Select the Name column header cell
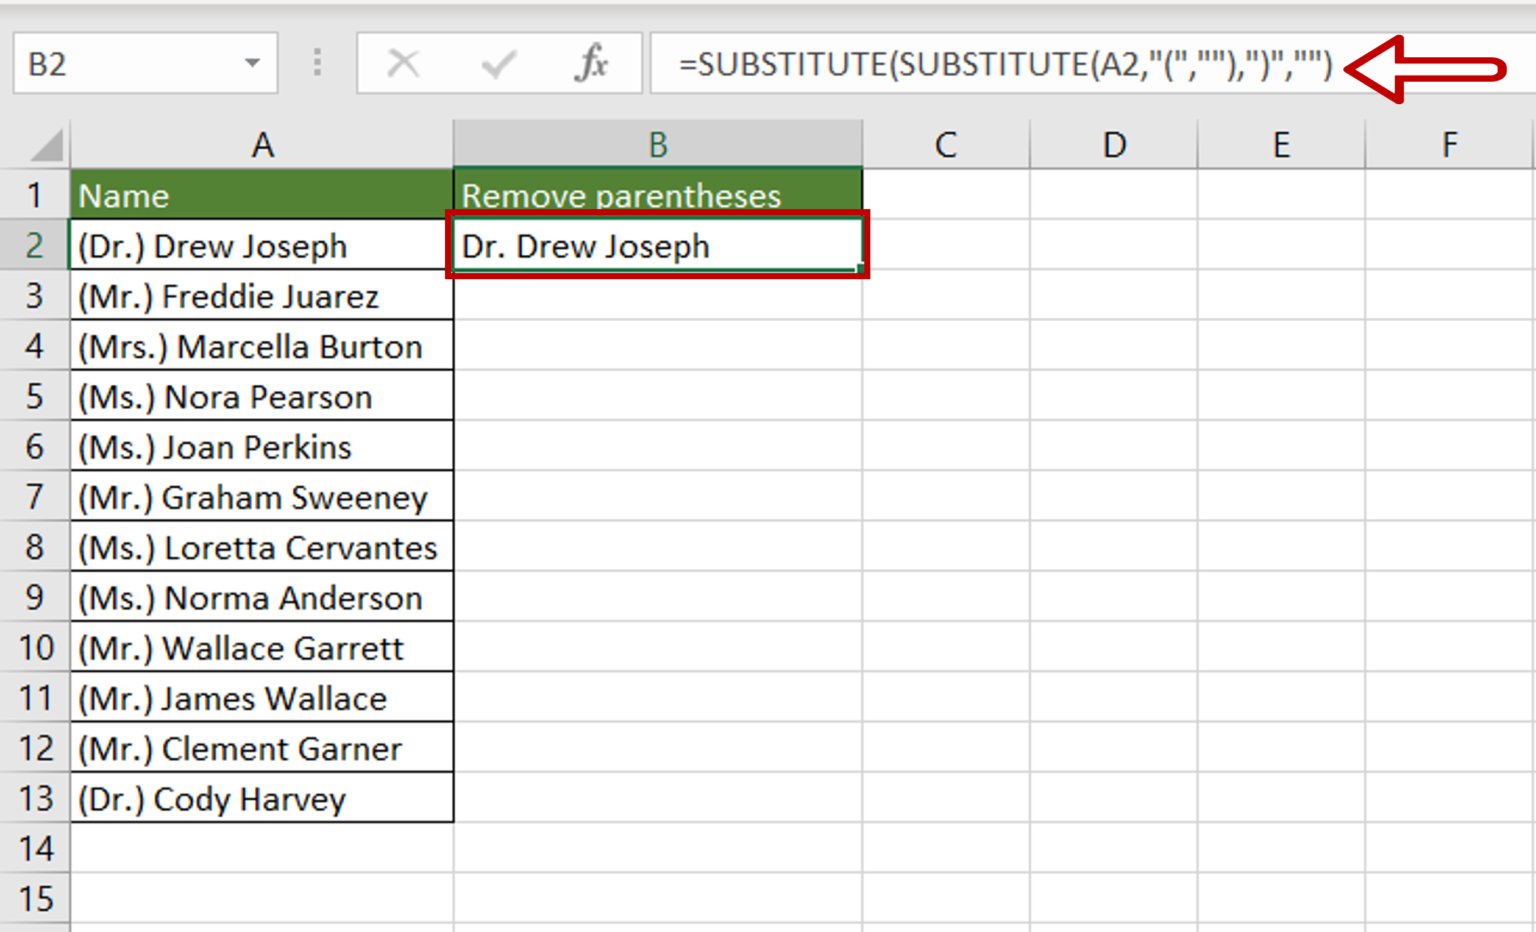1536x932 pixels. click(262, 195)
